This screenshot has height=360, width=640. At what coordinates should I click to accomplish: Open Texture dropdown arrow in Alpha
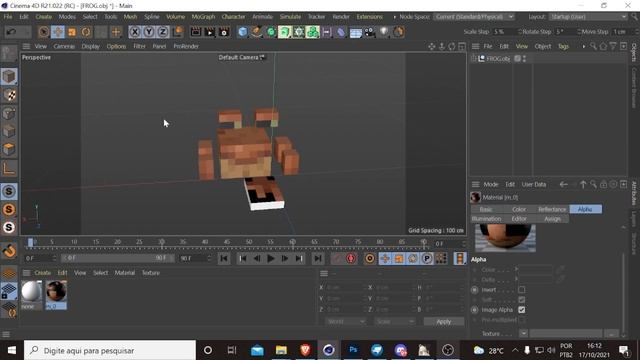coord(523,333)
